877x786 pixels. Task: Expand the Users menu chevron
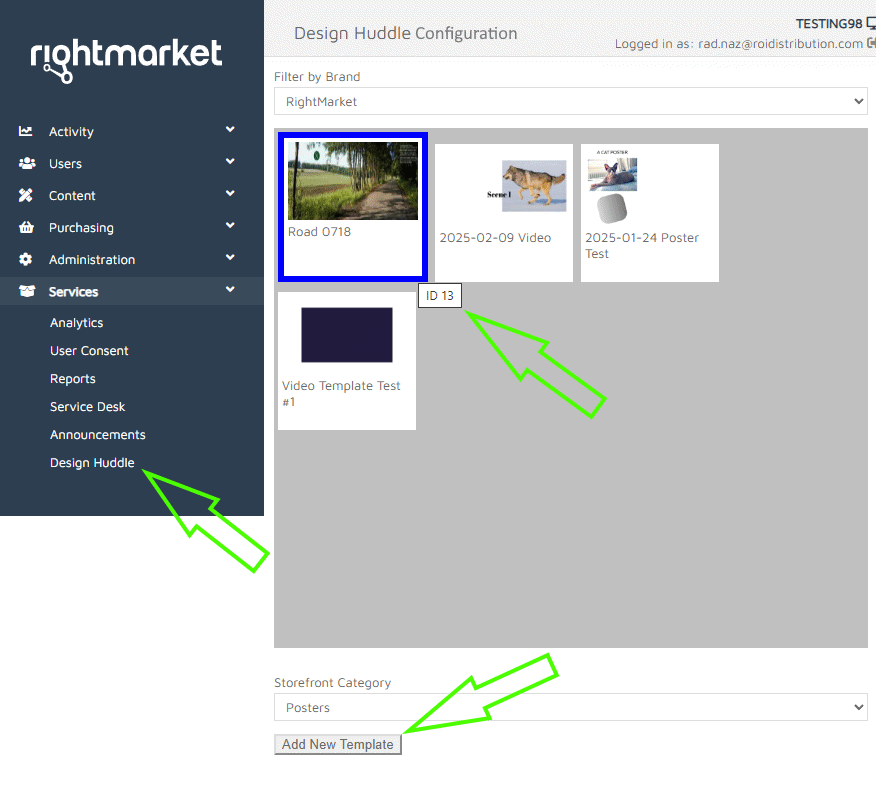(230, 162)
